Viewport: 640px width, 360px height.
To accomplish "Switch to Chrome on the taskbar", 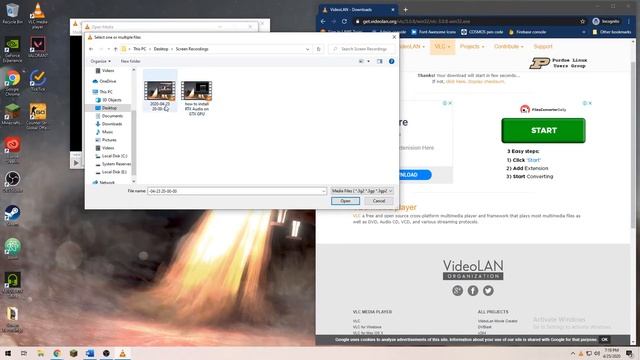I will click(x=57, y=353).
